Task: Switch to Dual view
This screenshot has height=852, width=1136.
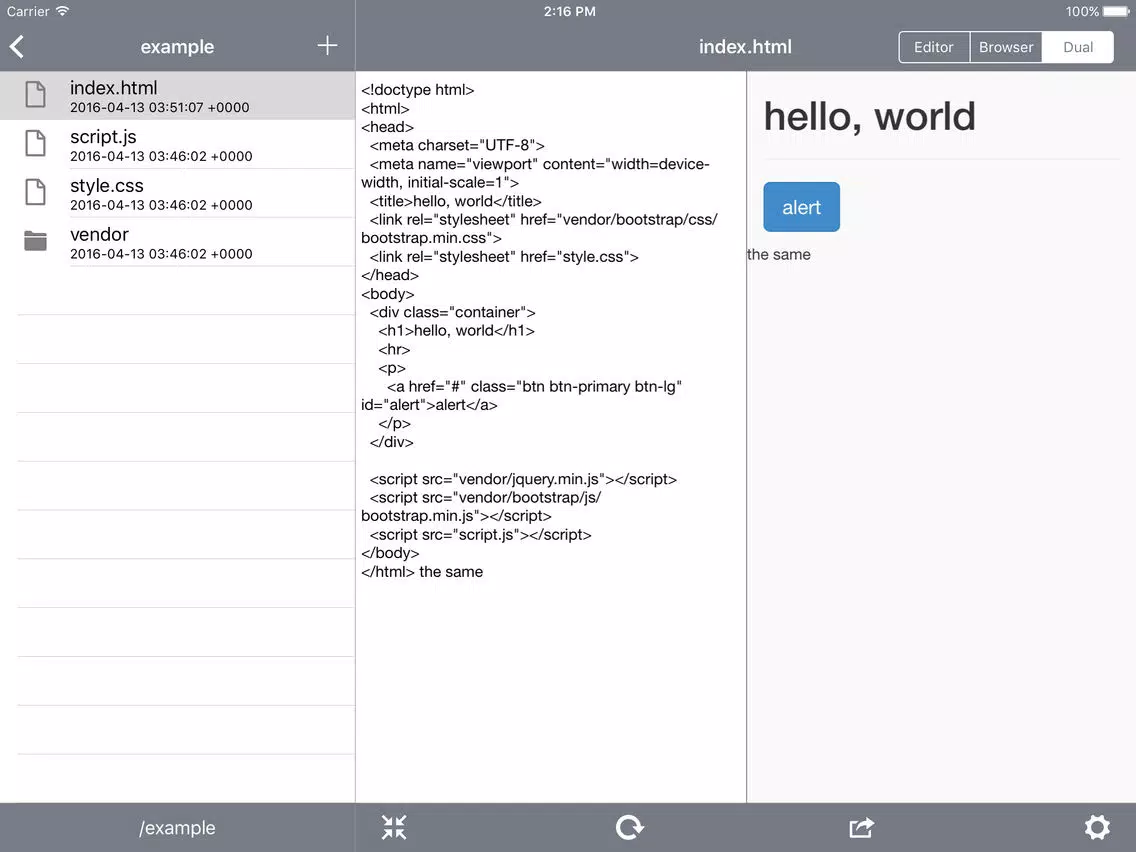Action: [x=1077, y=47]
